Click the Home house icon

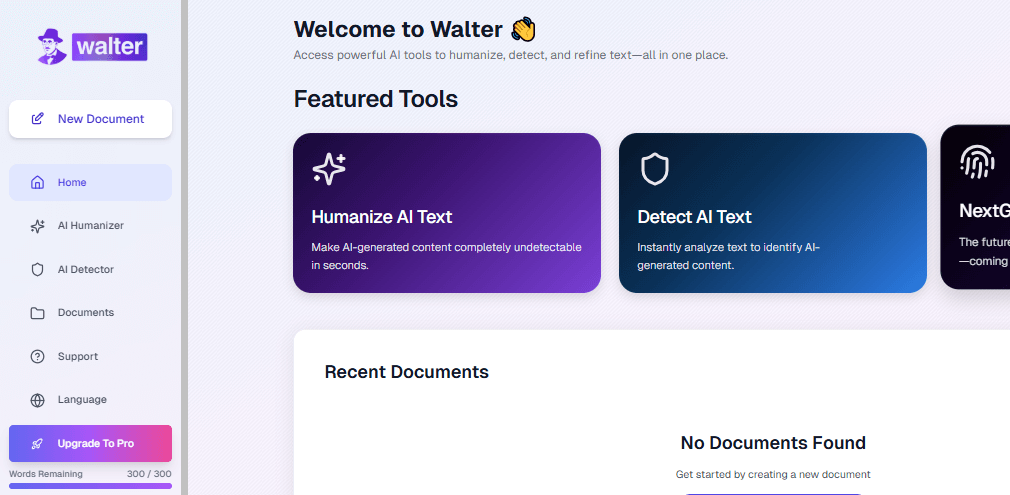pyautogui.click(x=37, y=182)
